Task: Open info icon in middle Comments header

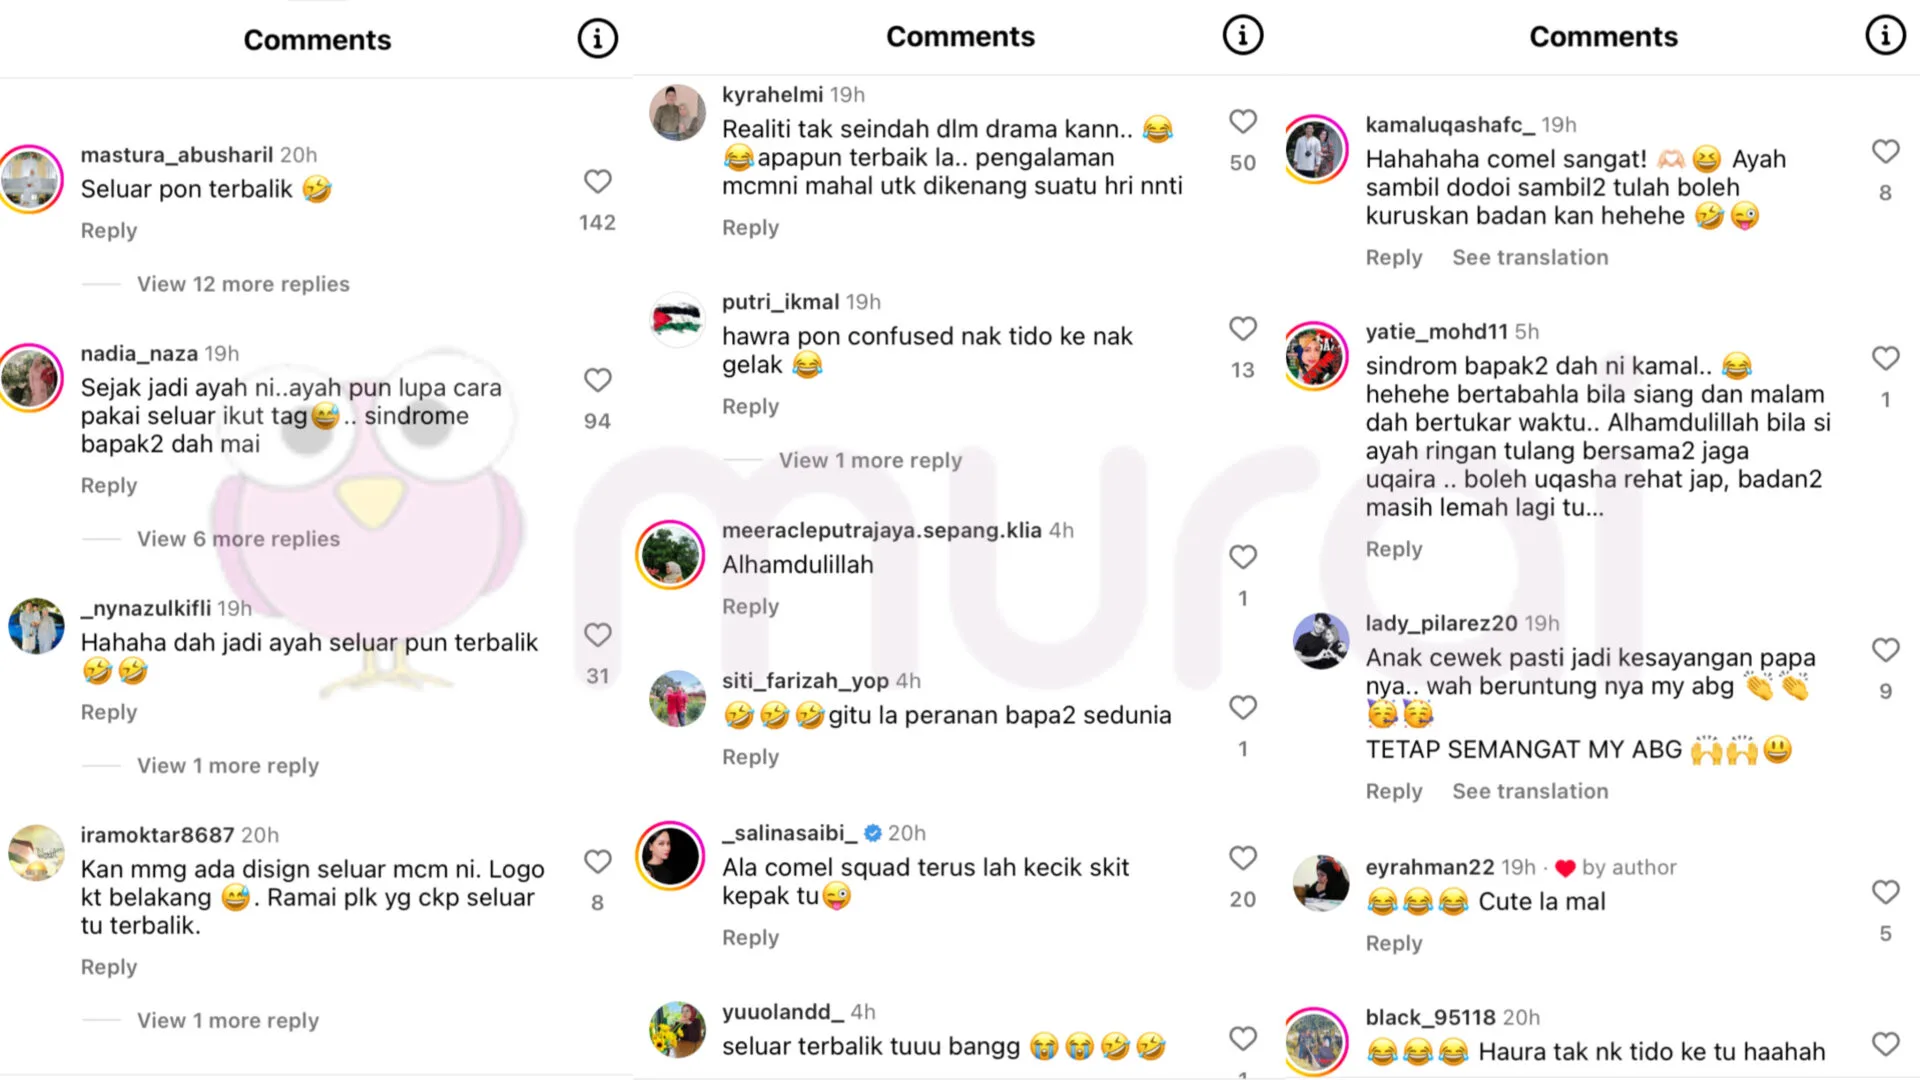Action: [x=1243, y=36]
